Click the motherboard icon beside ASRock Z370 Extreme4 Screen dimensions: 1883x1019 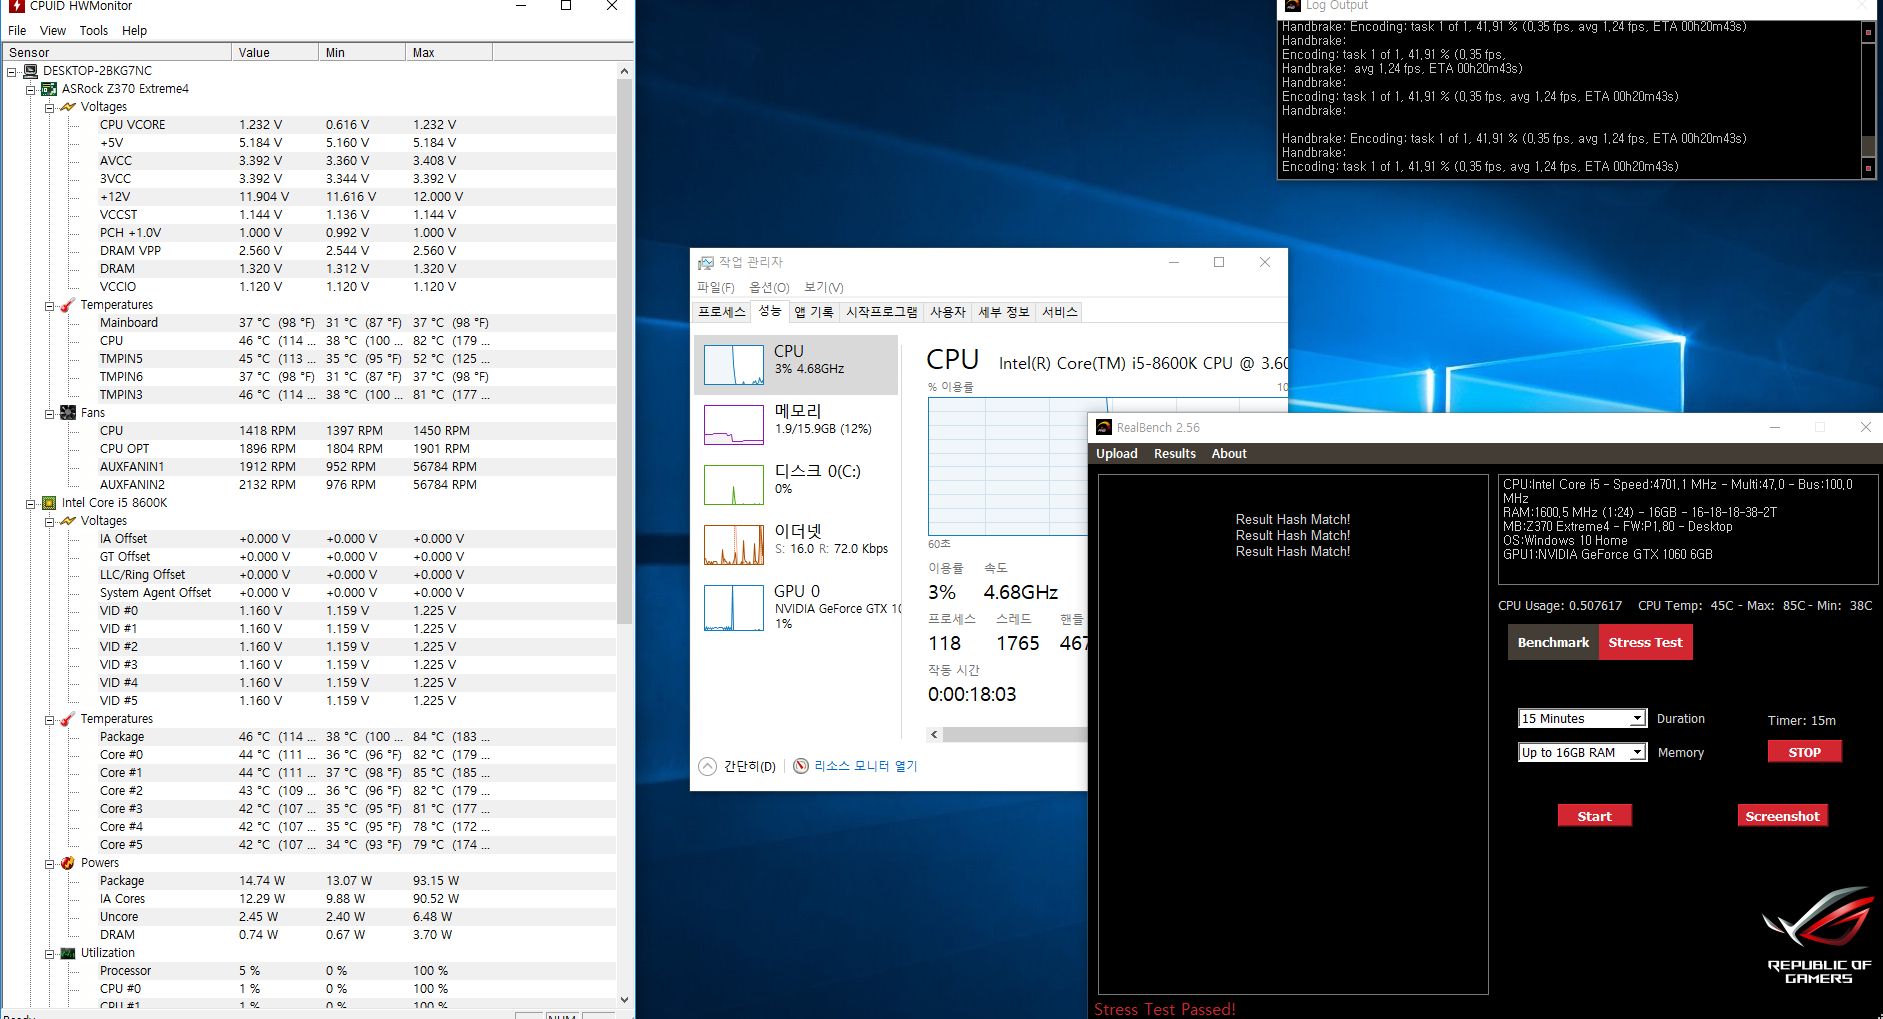pos(49,89)
